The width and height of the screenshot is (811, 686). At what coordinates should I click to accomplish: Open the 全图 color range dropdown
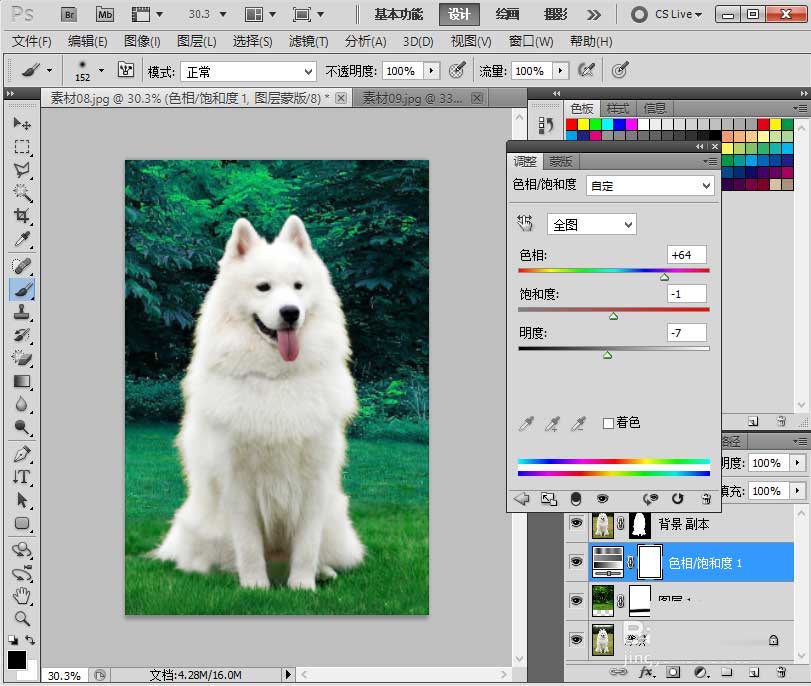pyautogui.click(x=591, y=225)
